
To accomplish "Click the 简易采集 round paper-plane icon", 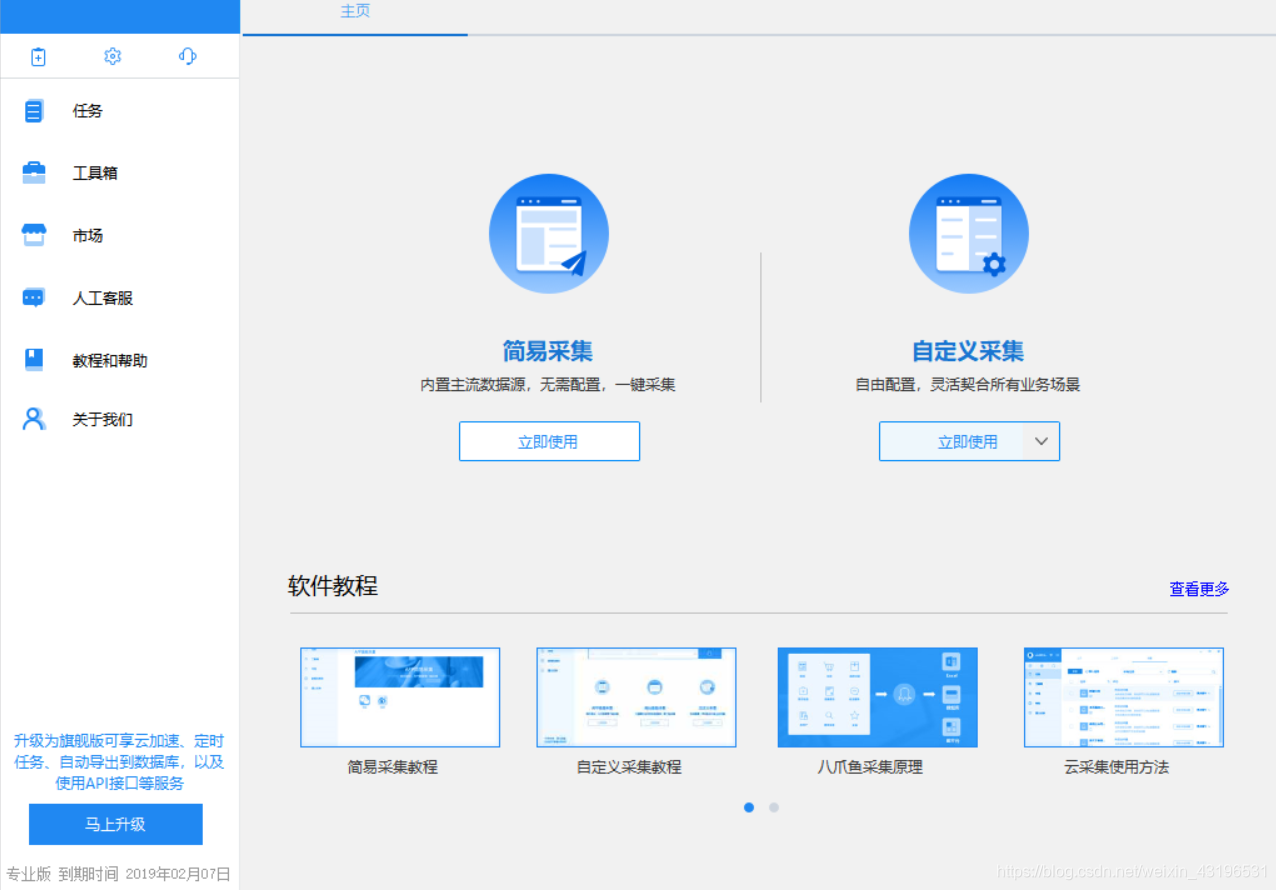I will click(x=549, y=234).
